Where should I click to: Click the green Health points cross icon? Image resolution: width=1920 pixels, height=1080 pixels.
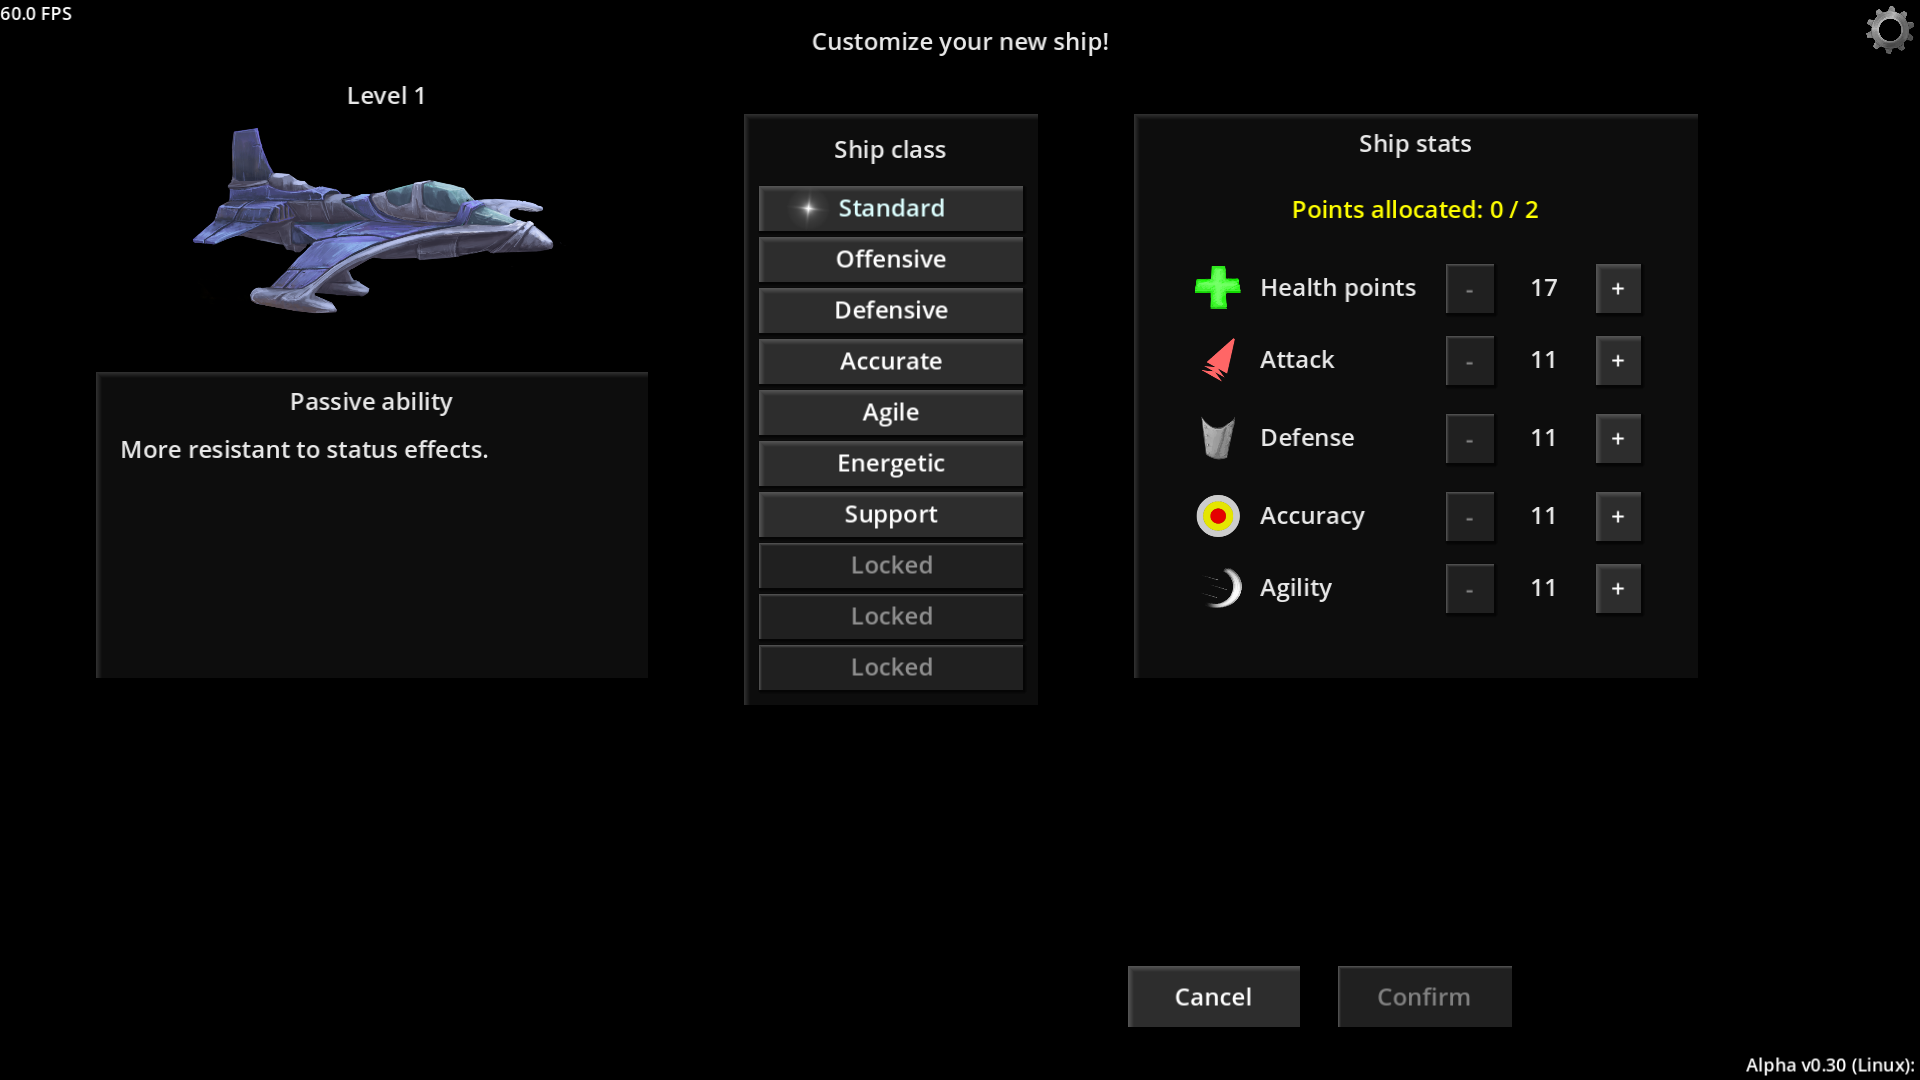click(x=1217, y=288)
